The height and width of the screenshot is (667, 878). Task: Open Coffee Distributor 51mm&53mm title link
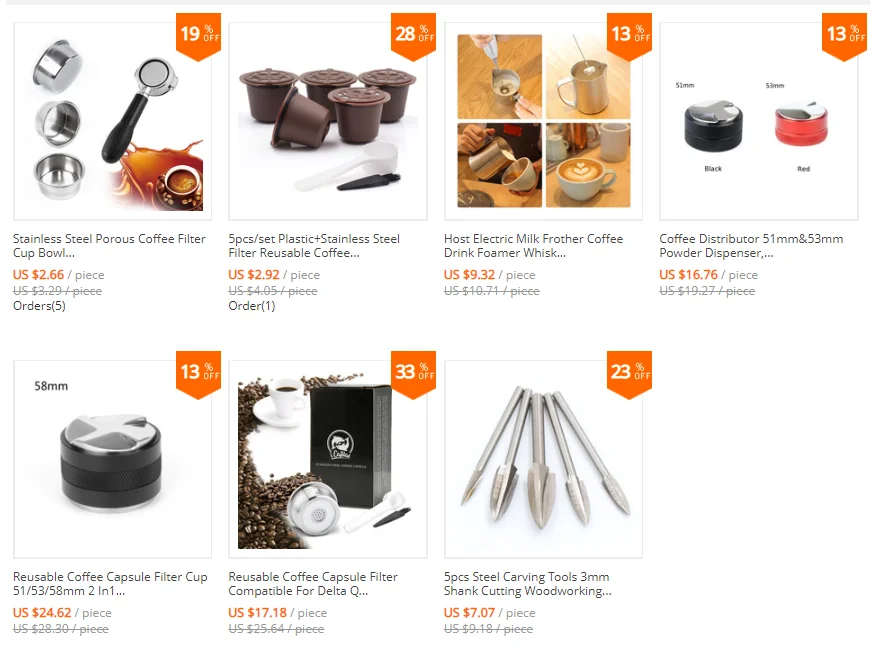751,245
